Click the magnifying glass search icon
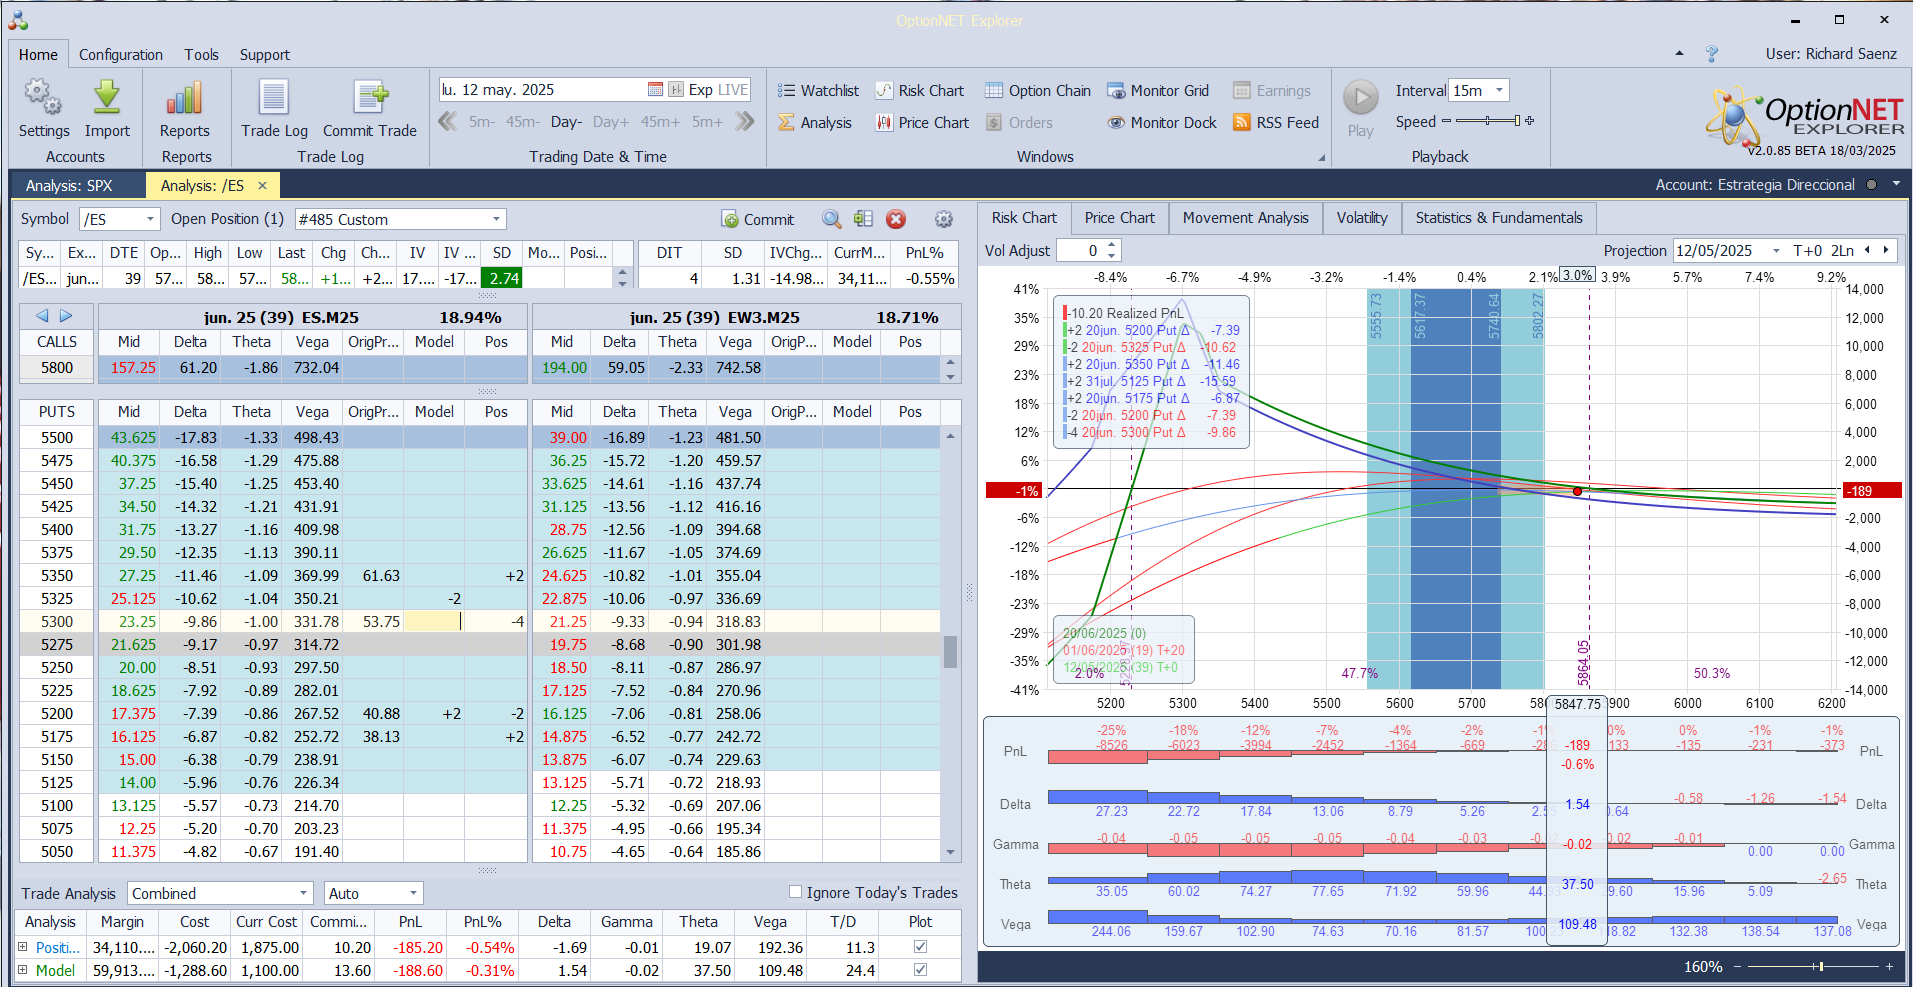Viewport: 1913px width, 987px height. click(x=831, y=219)
